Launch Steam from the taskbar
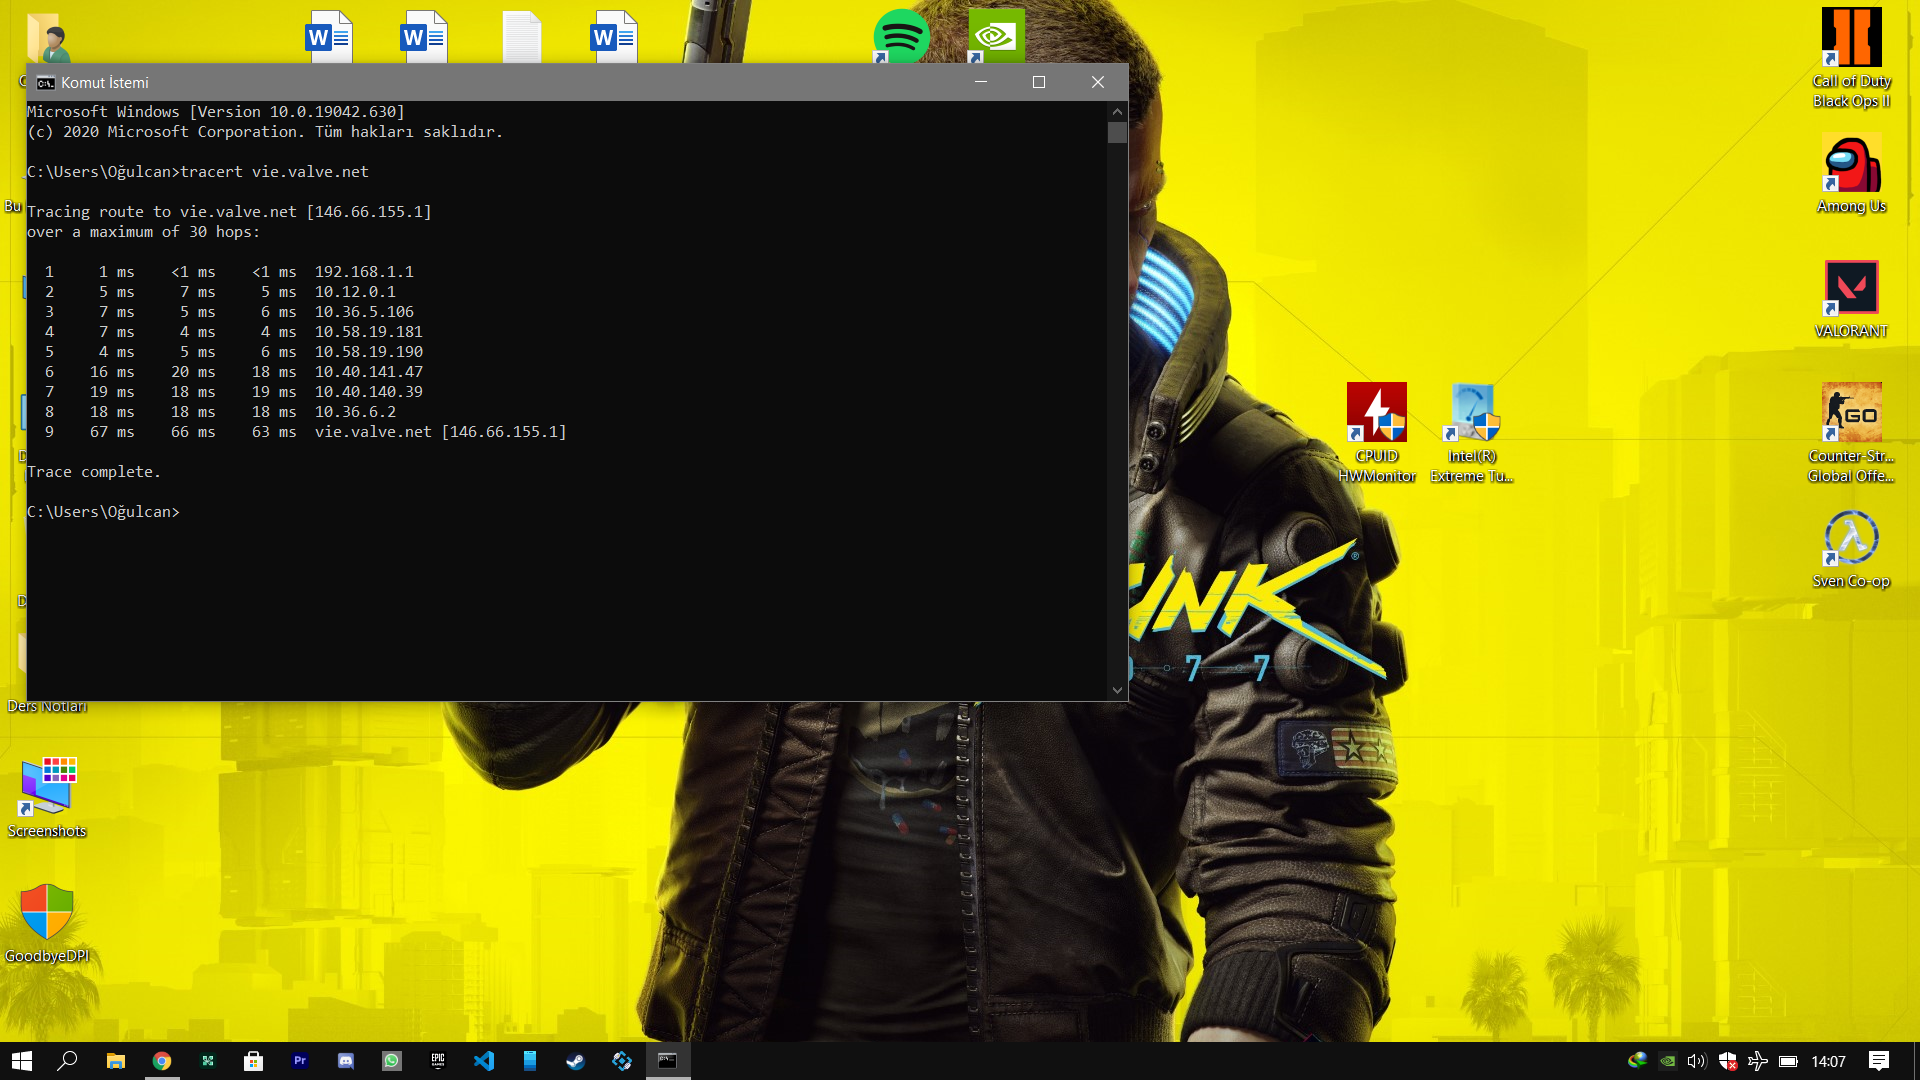 [576, 1061]
